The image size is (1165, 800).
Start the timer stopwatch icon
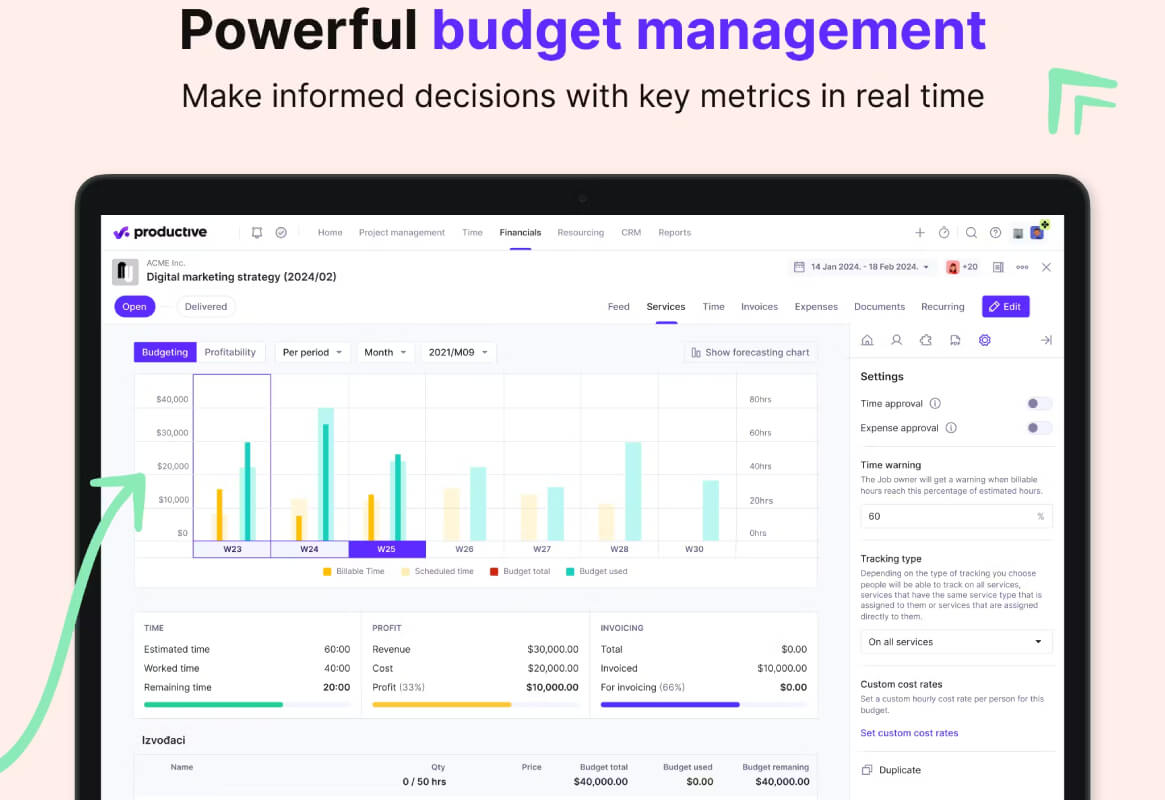(x=944, y=232)
